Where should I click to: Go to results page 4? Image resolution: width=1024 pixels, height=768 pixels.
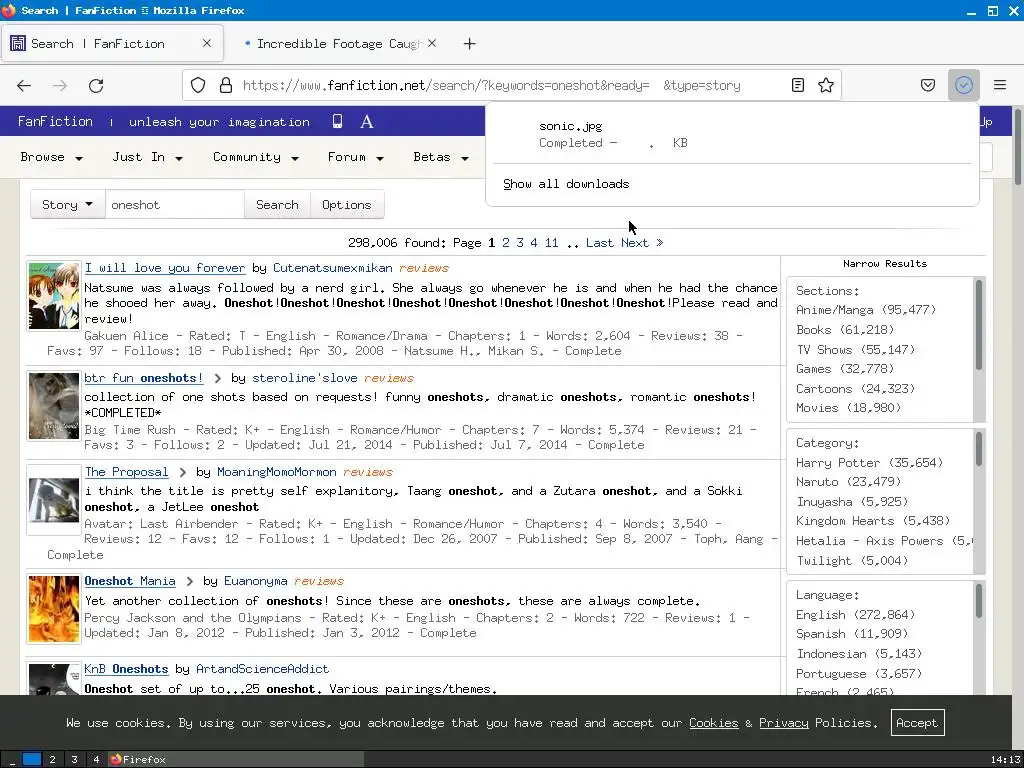534,243
